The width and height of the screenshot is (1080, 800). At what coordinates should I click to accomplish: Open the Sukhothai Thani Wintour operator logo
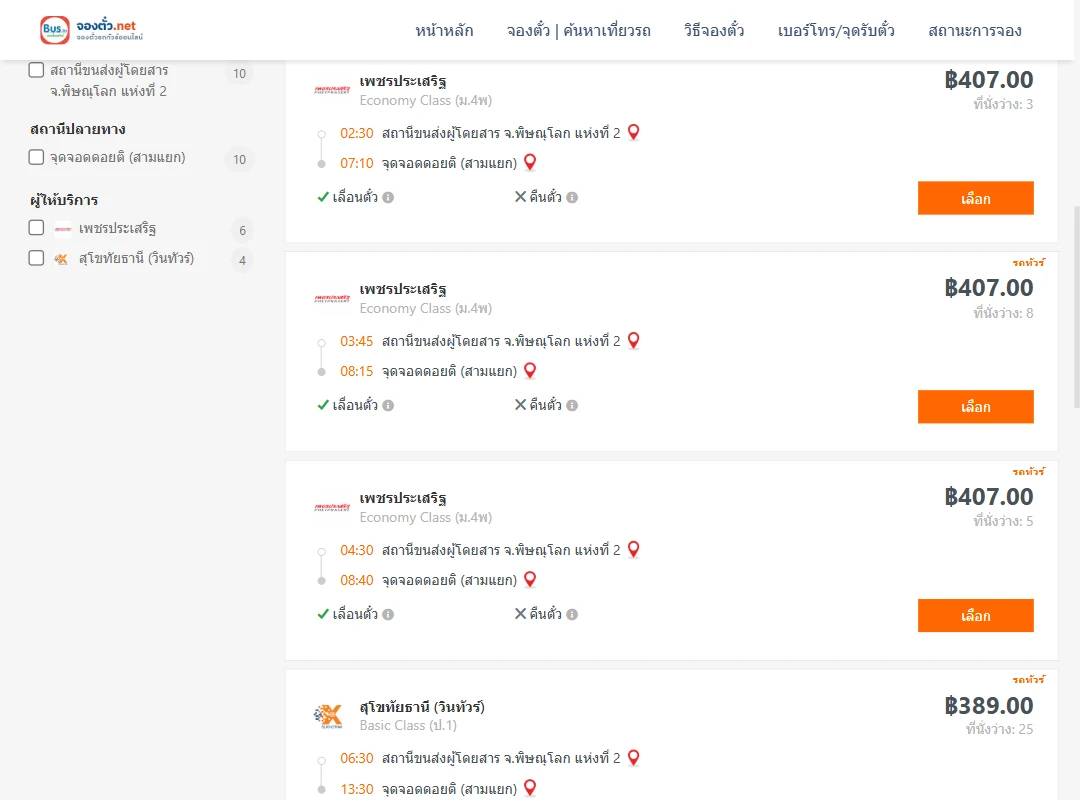tap(329, 715)
